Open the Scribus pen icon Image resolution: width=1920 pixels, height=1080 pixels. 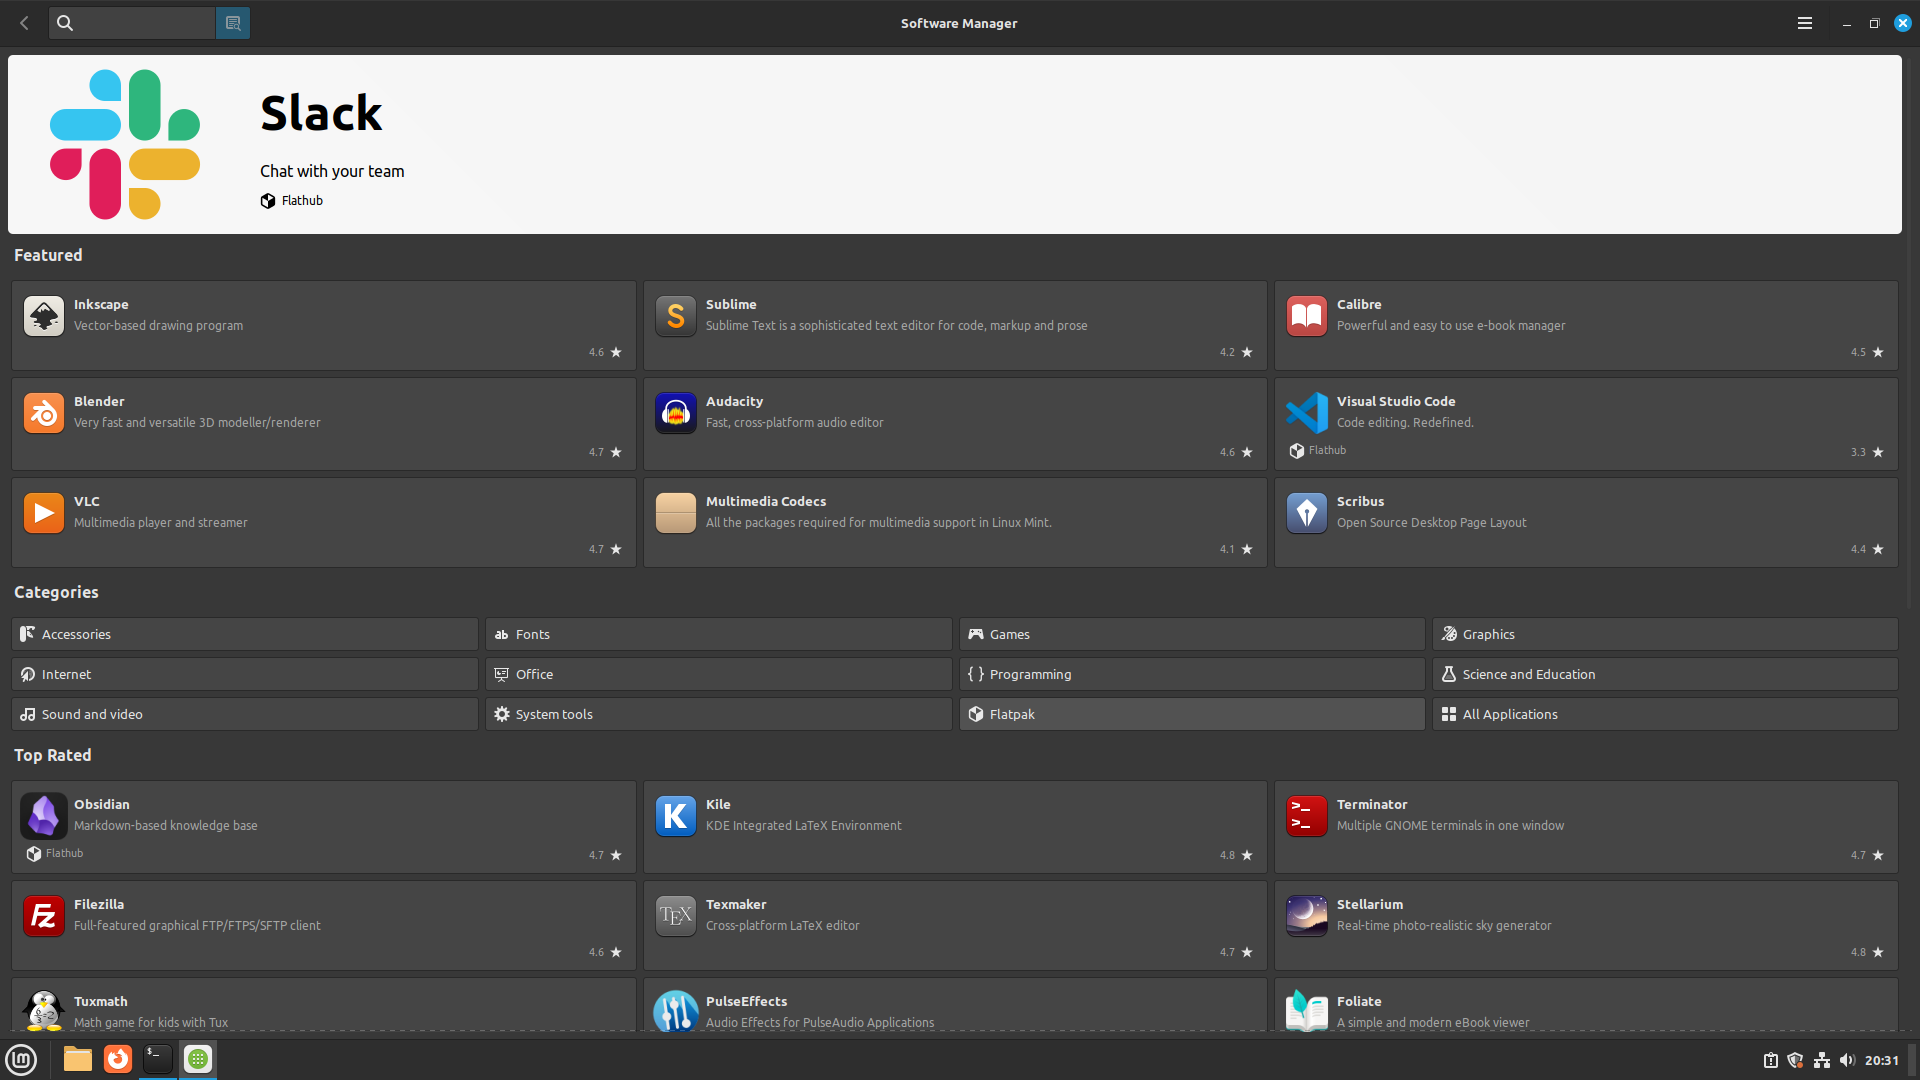[1307, 513]
